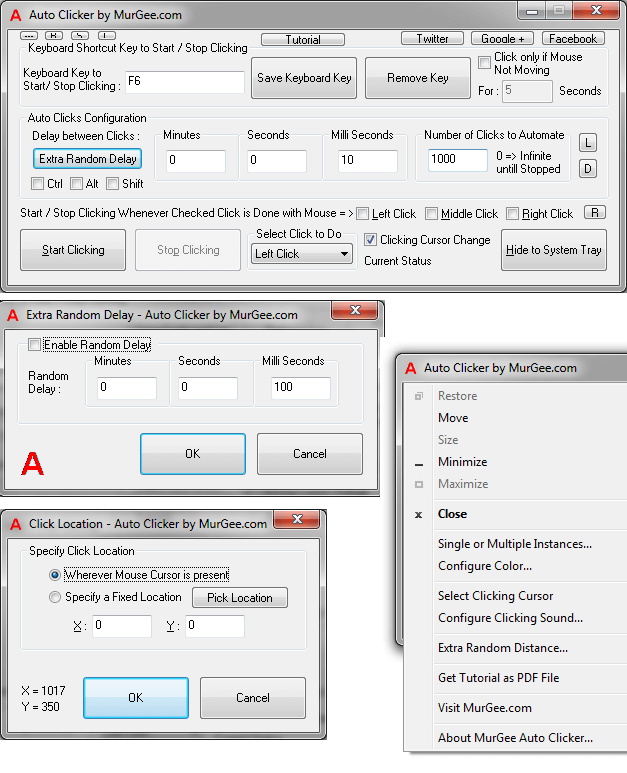Check the Left Click start/stop trigger box
The height and width of the screenshot is (773, 627).
coord(362,213)
